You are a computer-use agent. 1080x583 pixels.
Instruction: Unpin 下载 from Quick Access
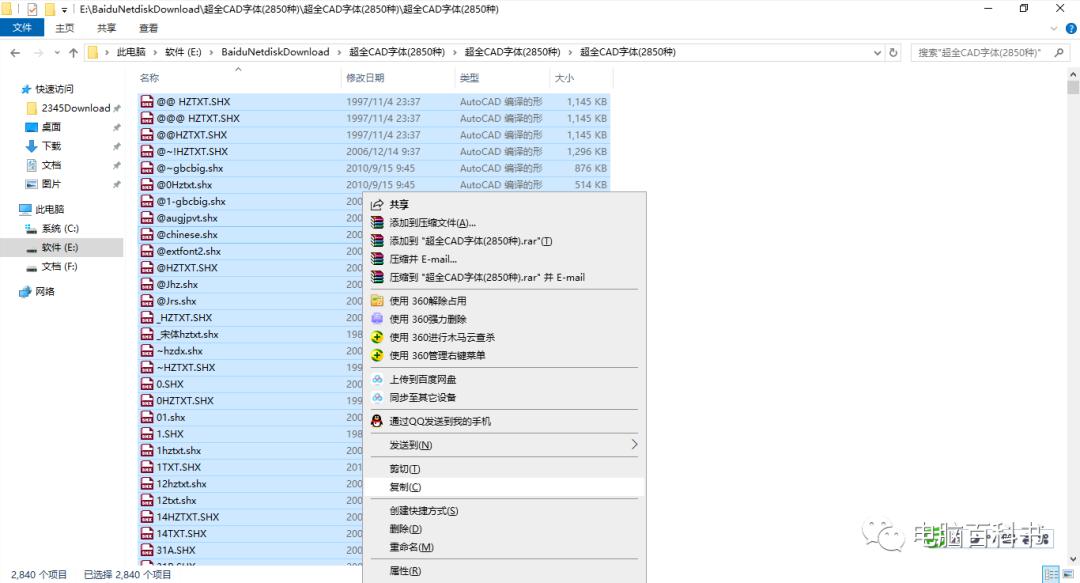pos(118,145)
